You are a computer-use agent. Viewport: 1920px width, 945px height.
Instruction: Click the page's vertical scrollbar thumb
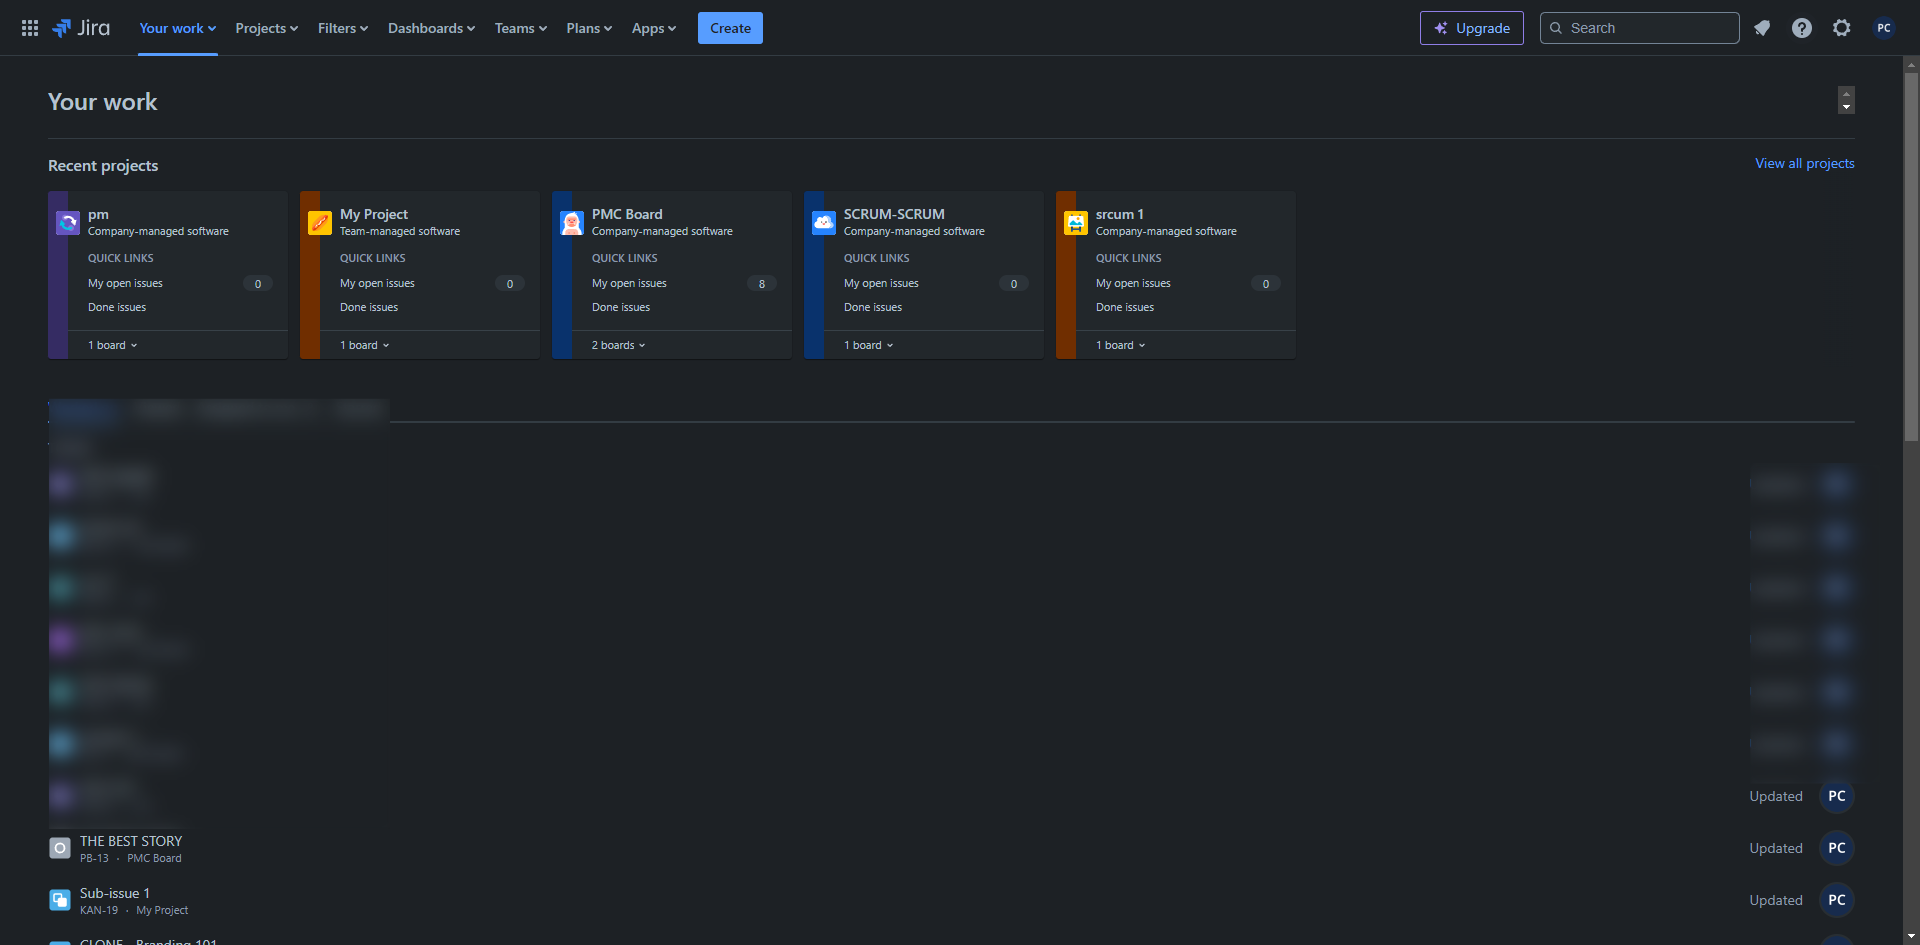click(1911, 256)
